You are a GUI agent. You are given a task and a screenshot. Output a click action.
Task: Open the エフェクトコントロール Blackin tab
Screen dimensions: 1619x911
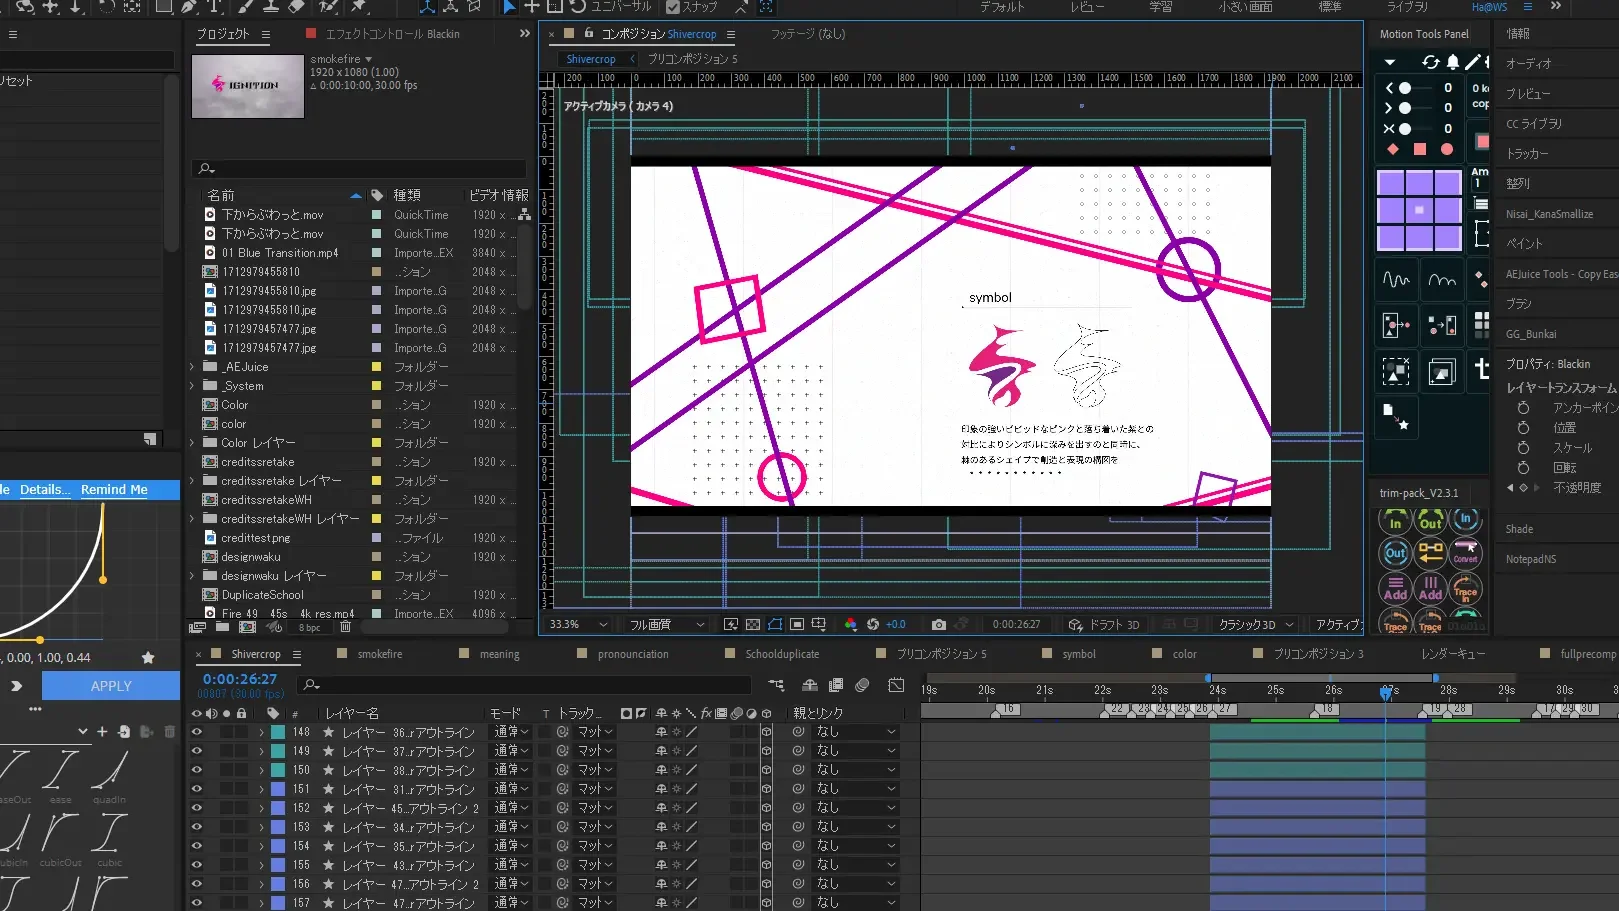(x=392, y=34)
